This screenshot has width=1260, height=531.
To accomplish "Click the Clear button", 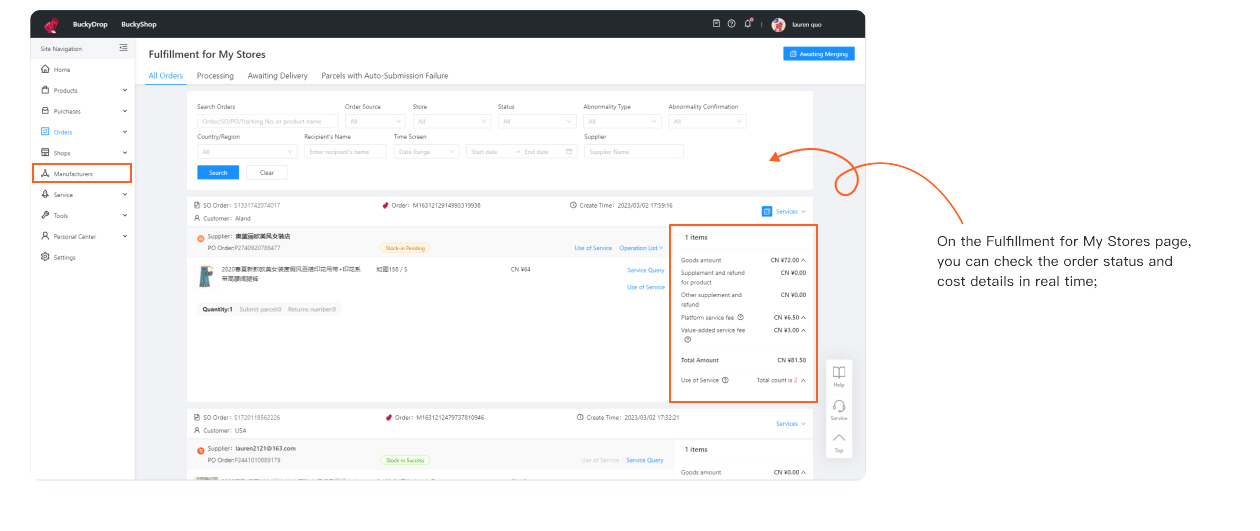I will [x=267, y=172].
